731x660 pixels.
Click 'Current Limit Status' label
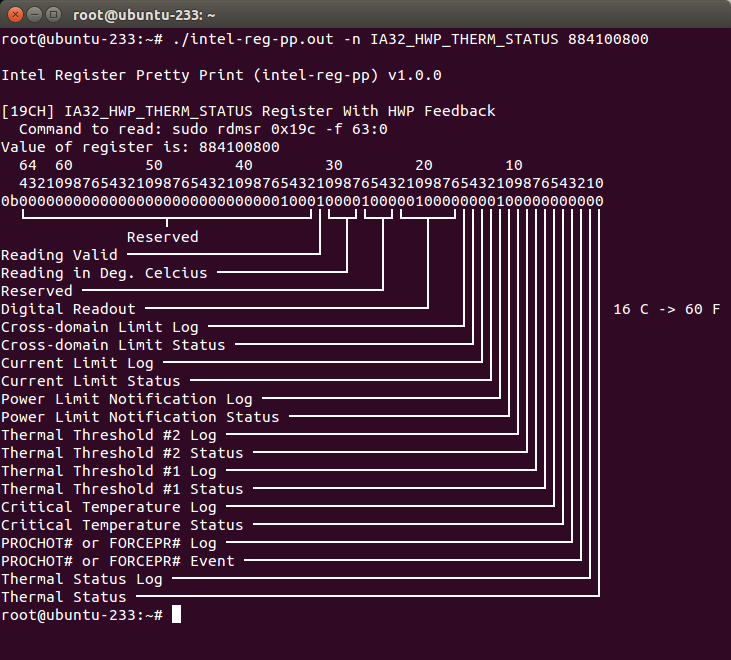pos(91,381)
